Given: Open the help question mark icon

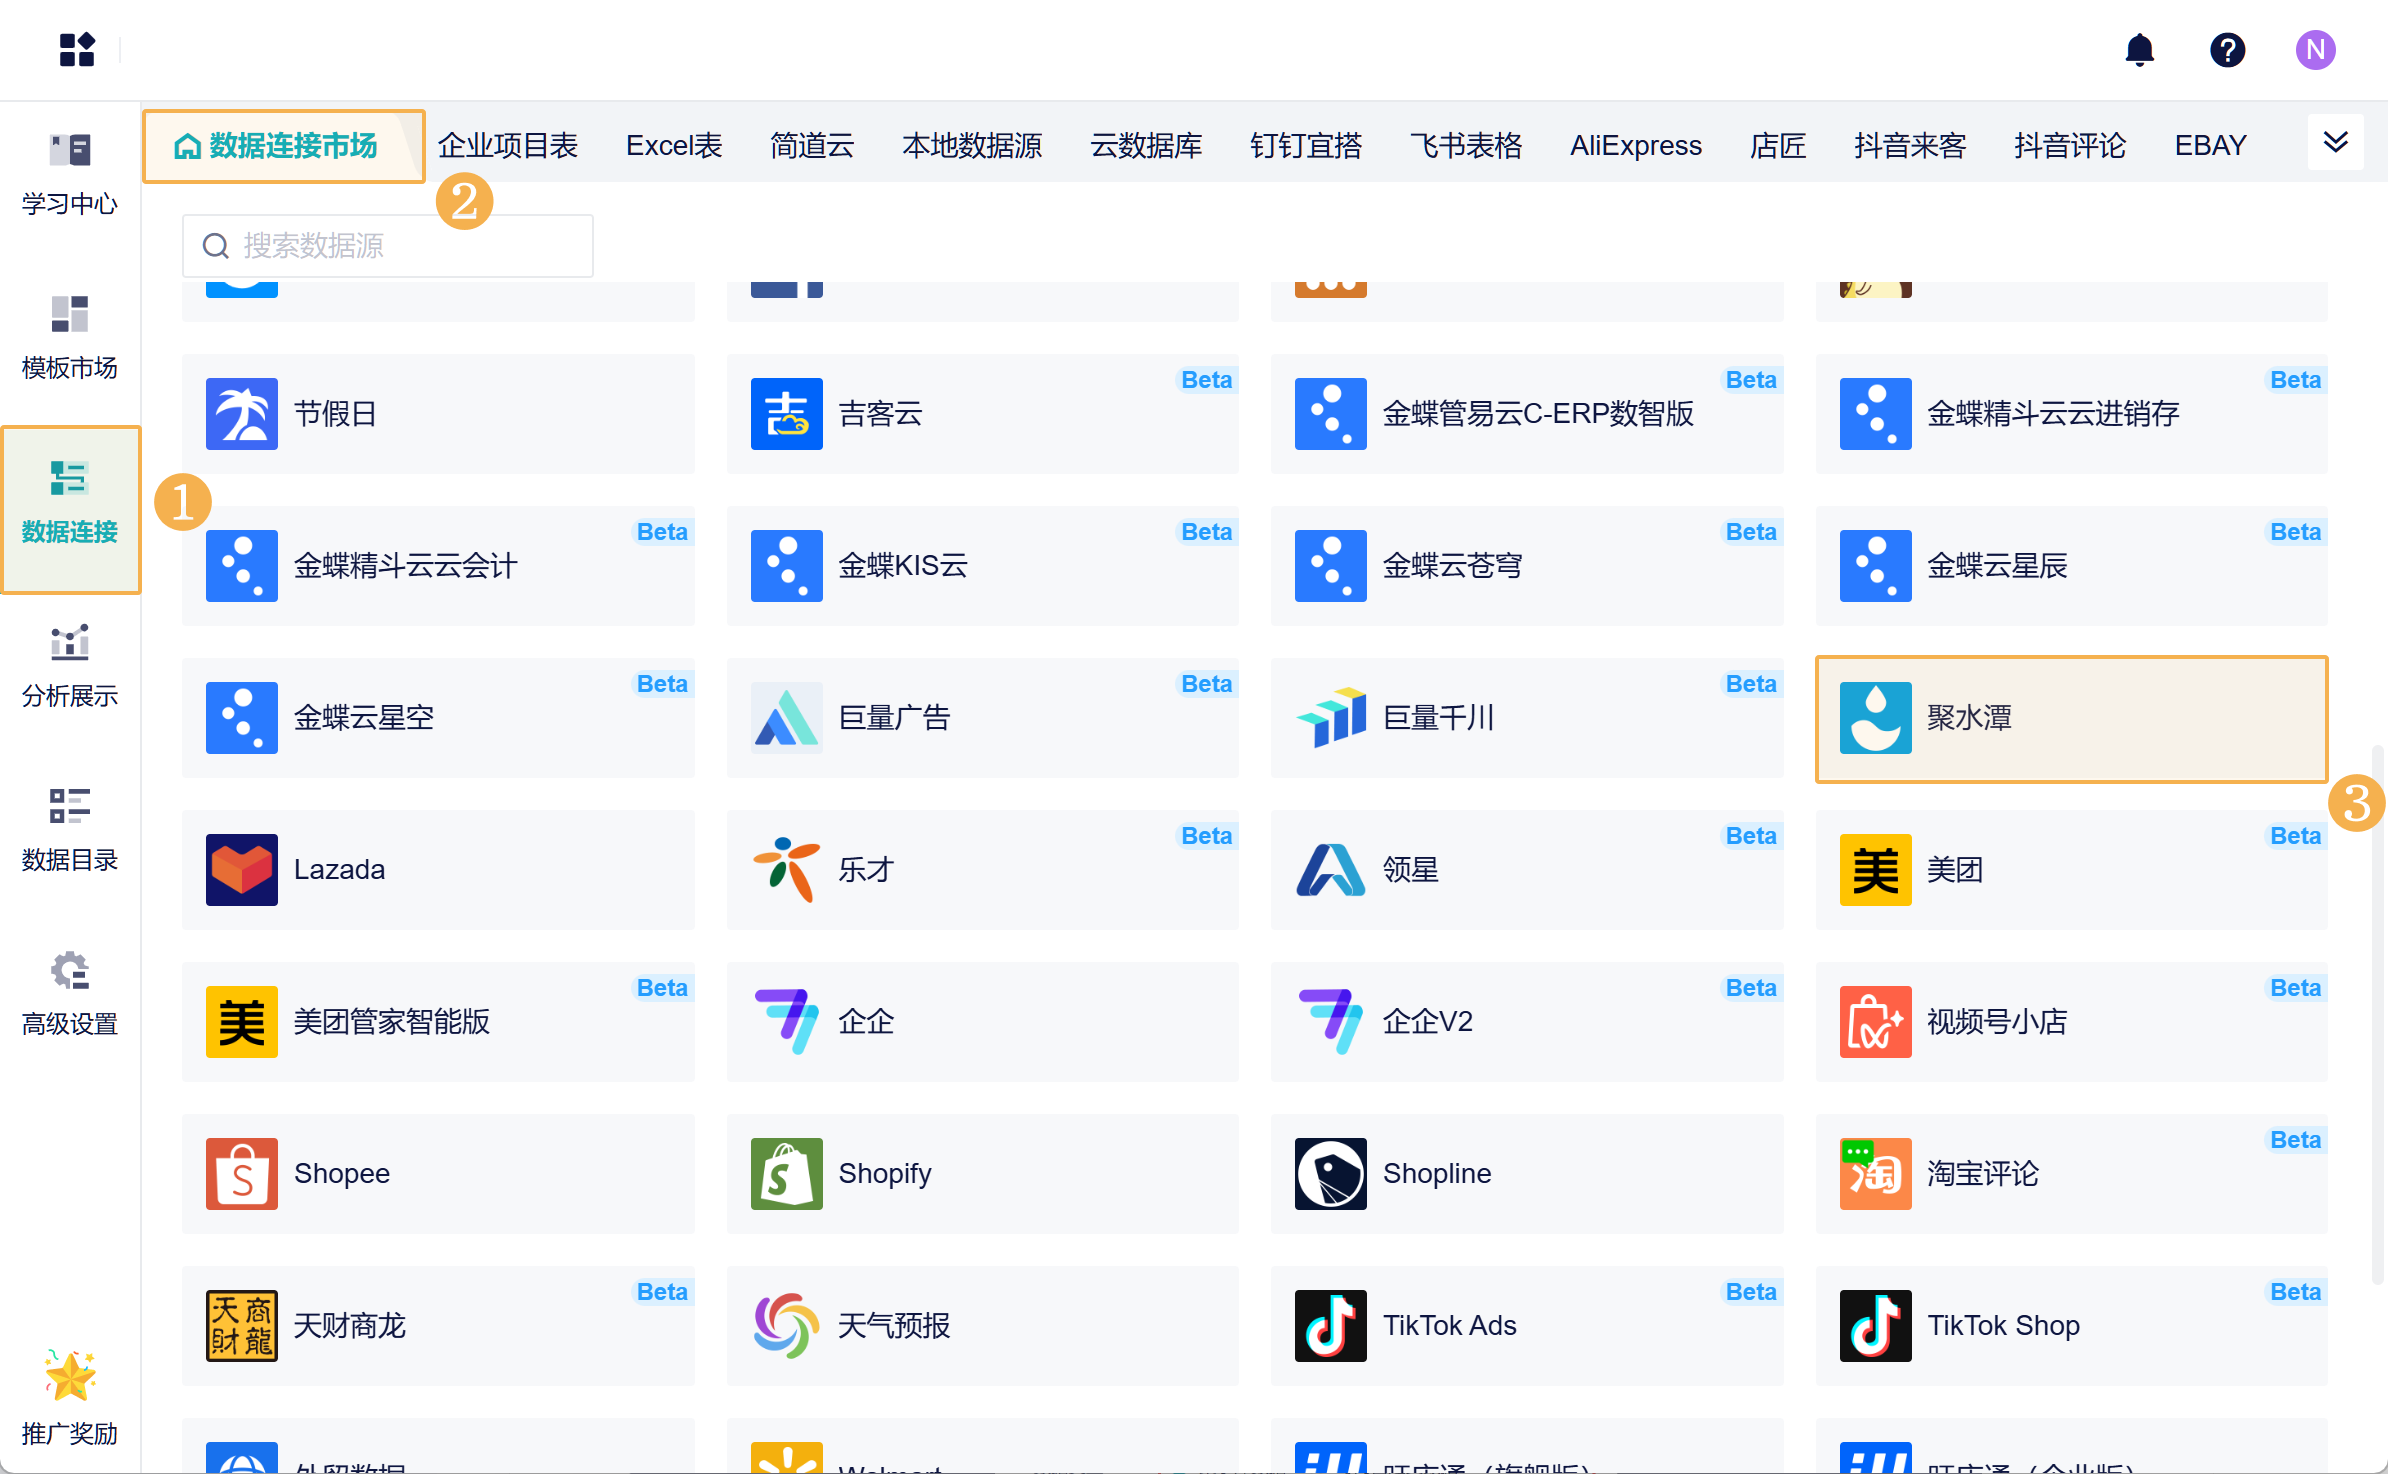Looking at the screenshot, I should (2227, 50).
